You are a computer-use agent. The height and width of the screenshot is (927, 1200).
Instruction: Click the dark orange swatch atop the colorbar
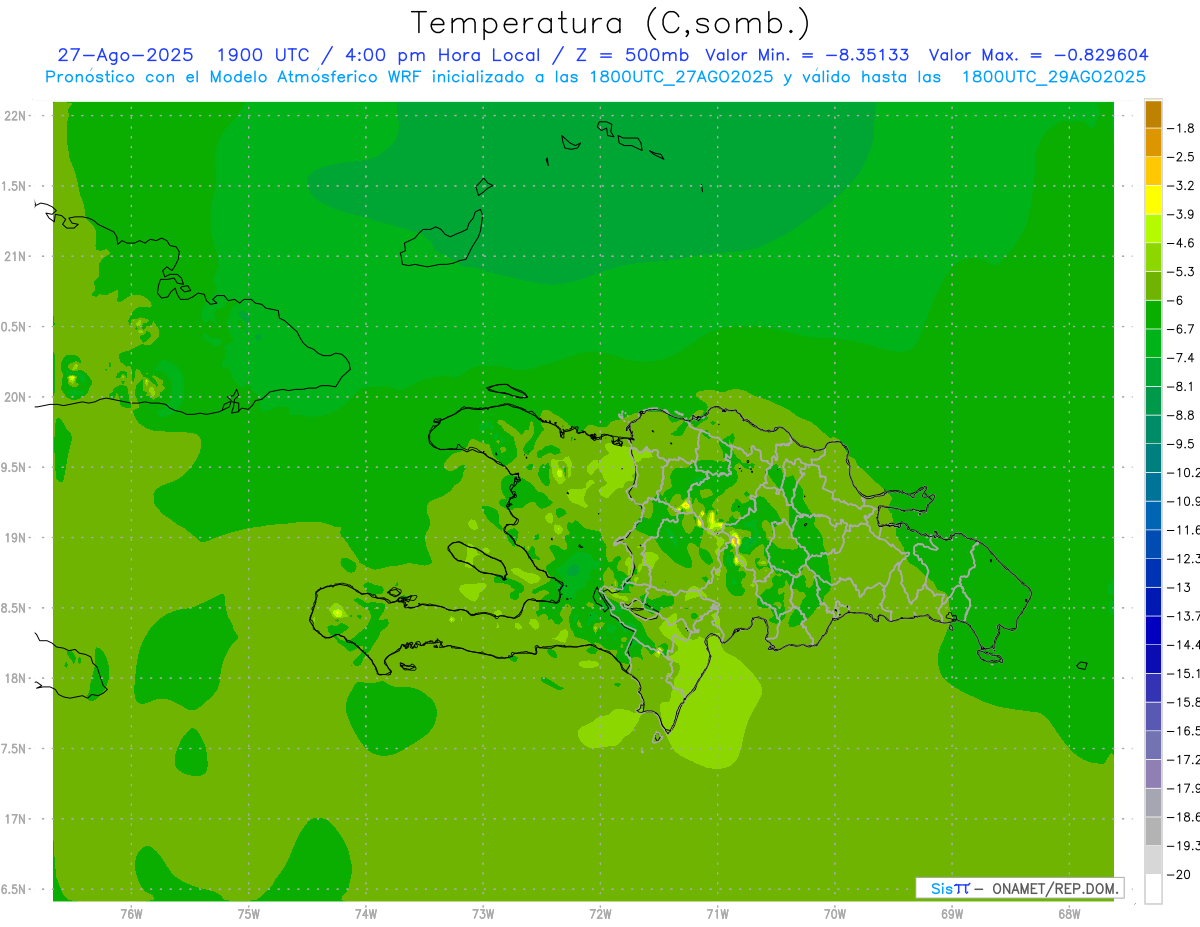click(x=1153, y=114)
